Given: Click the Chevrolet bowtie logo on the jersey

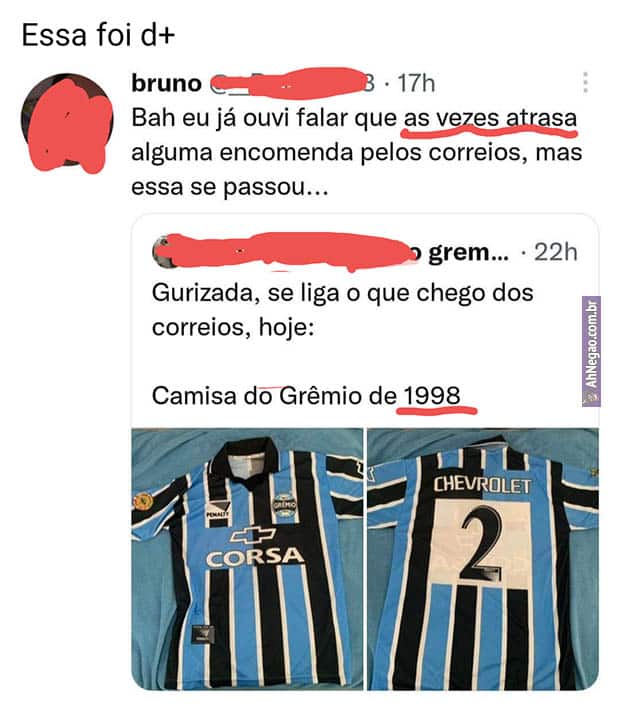Looking at the screenshot, I should coord(253,535).
